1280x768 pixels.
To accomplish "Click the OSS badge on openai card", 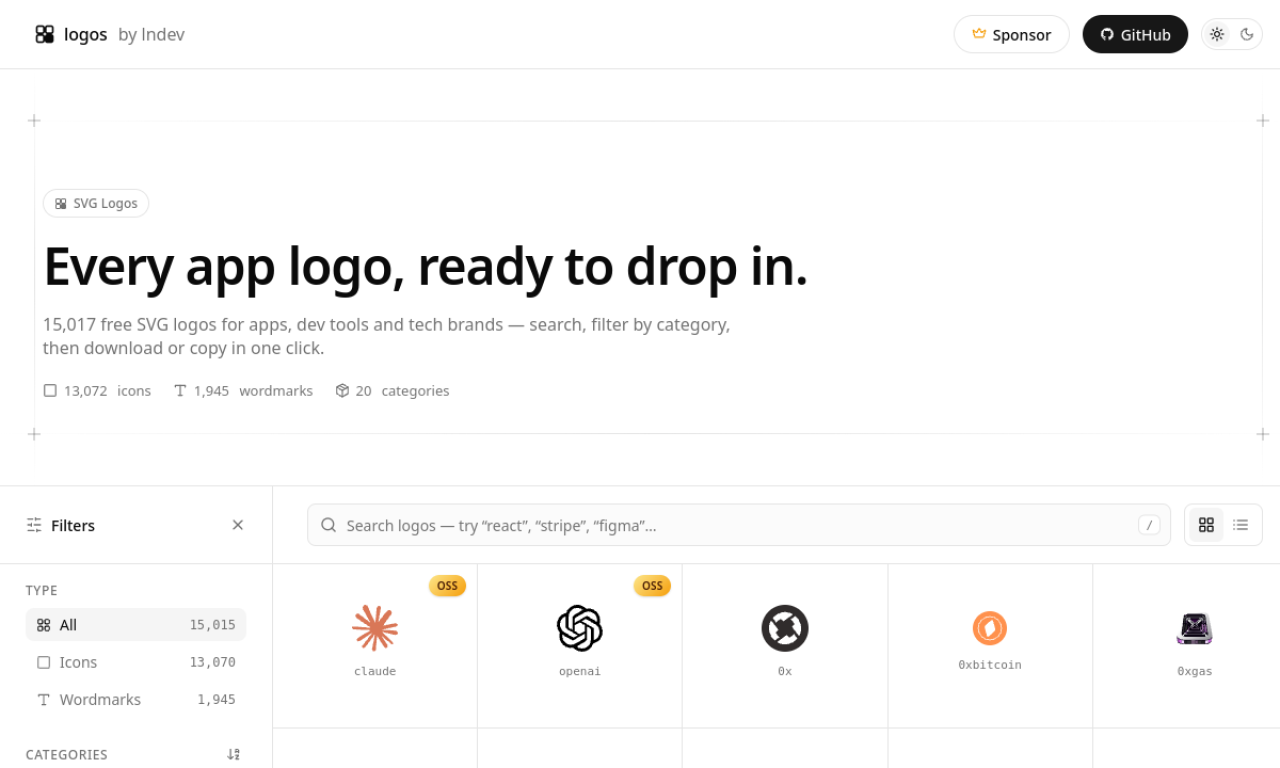I will pyautogui.click(x=652, y=586).
